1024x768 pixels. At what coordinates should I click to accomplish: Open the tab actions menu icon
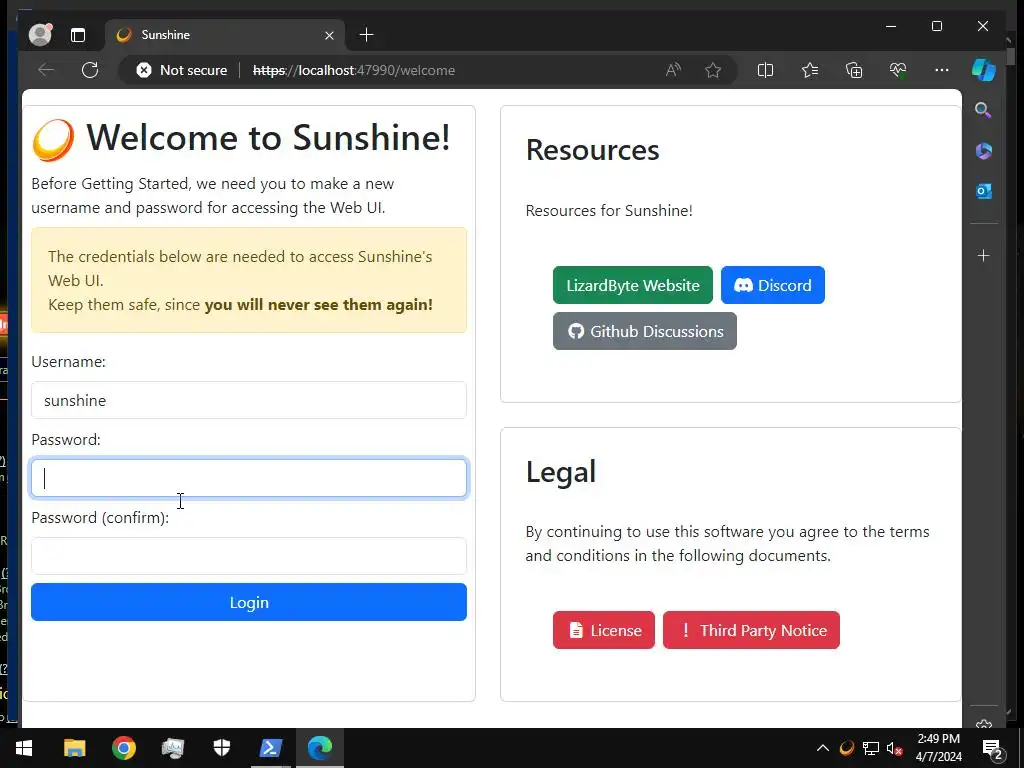tap(78, 35)
